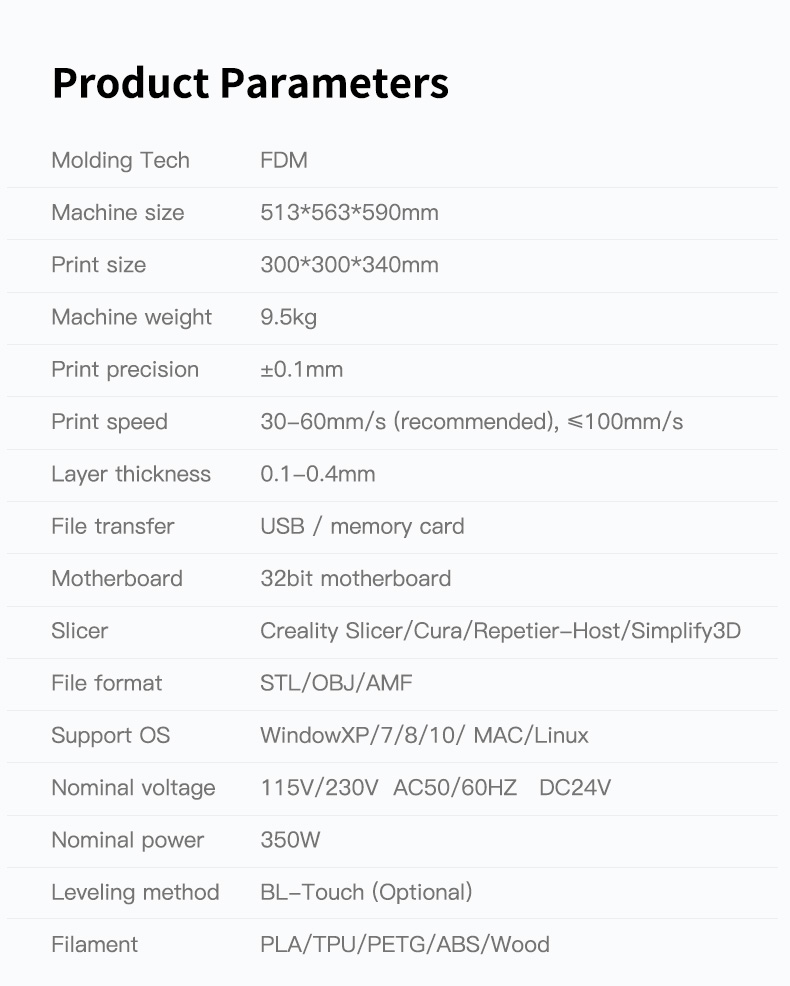The image size is (790, 986).
Task: Click the Support OS label
Action: [x=110, y=736]
